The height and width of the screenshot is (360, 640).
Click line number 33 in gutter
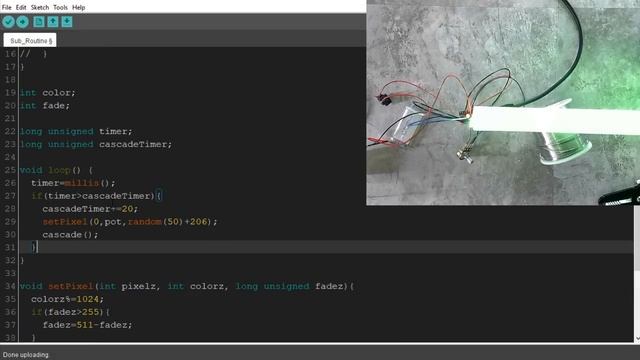pyautogui.click(x=10, y=273)
